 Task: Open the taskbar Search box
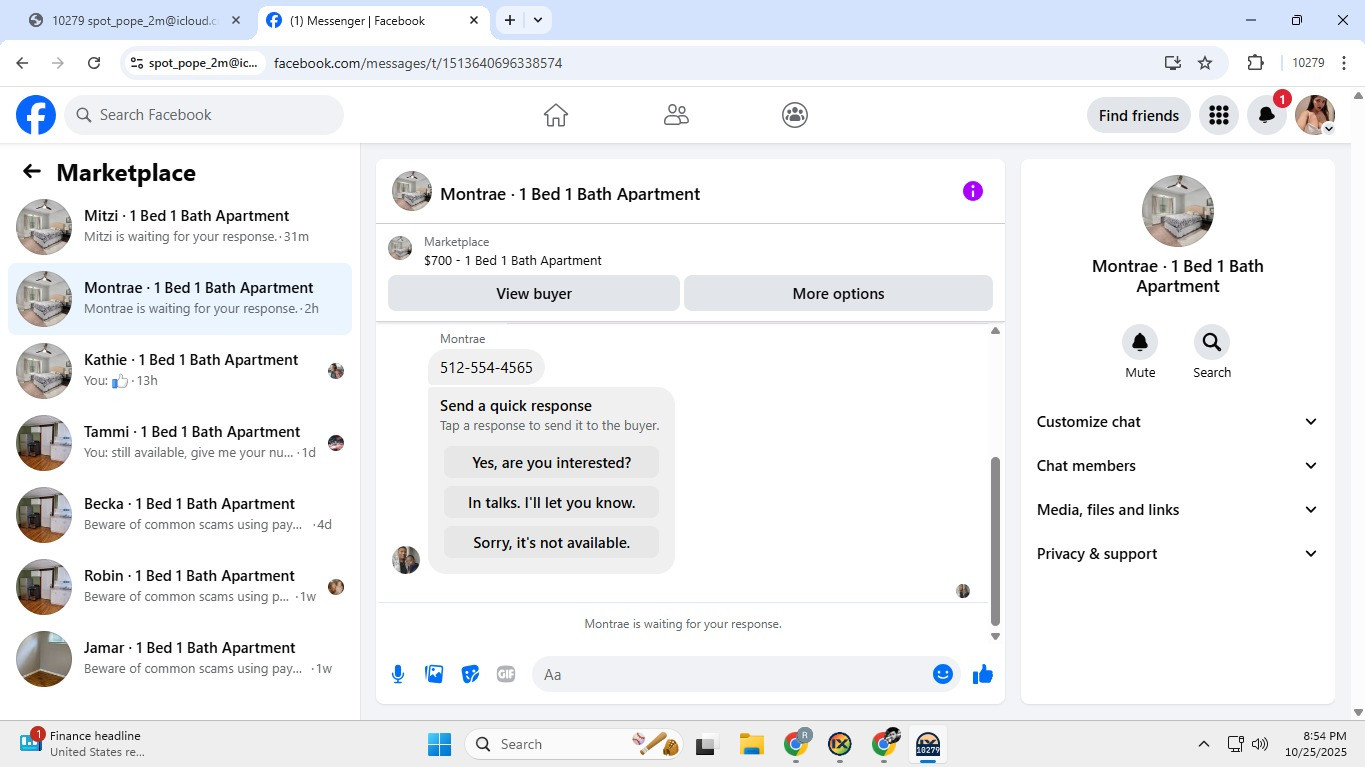coord(575,744)
